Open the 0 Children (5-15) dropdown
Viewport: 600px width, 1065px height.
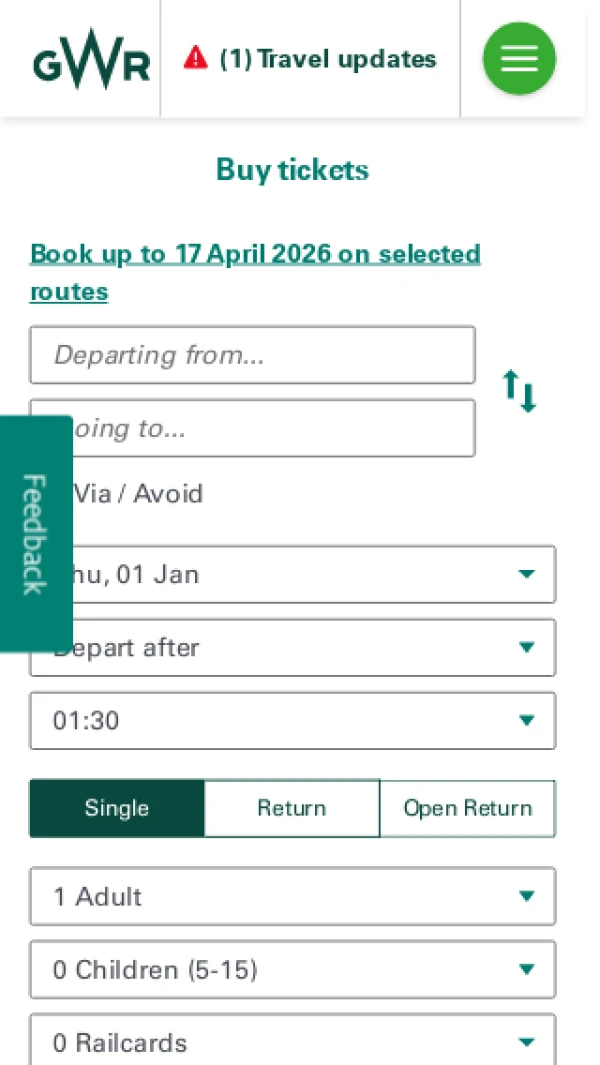click(x=292, y=970)
